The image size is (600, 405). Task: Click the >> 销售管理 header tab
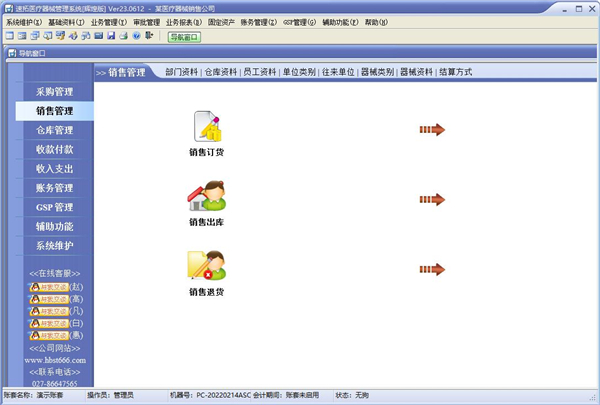121,72
